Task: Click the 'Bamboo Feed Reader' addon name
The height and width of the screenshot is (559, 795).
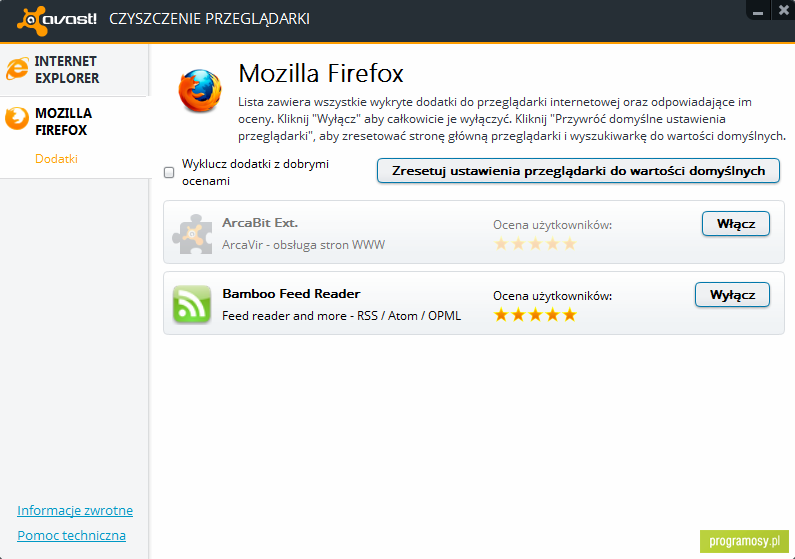Action: click(x=291, y=293)
